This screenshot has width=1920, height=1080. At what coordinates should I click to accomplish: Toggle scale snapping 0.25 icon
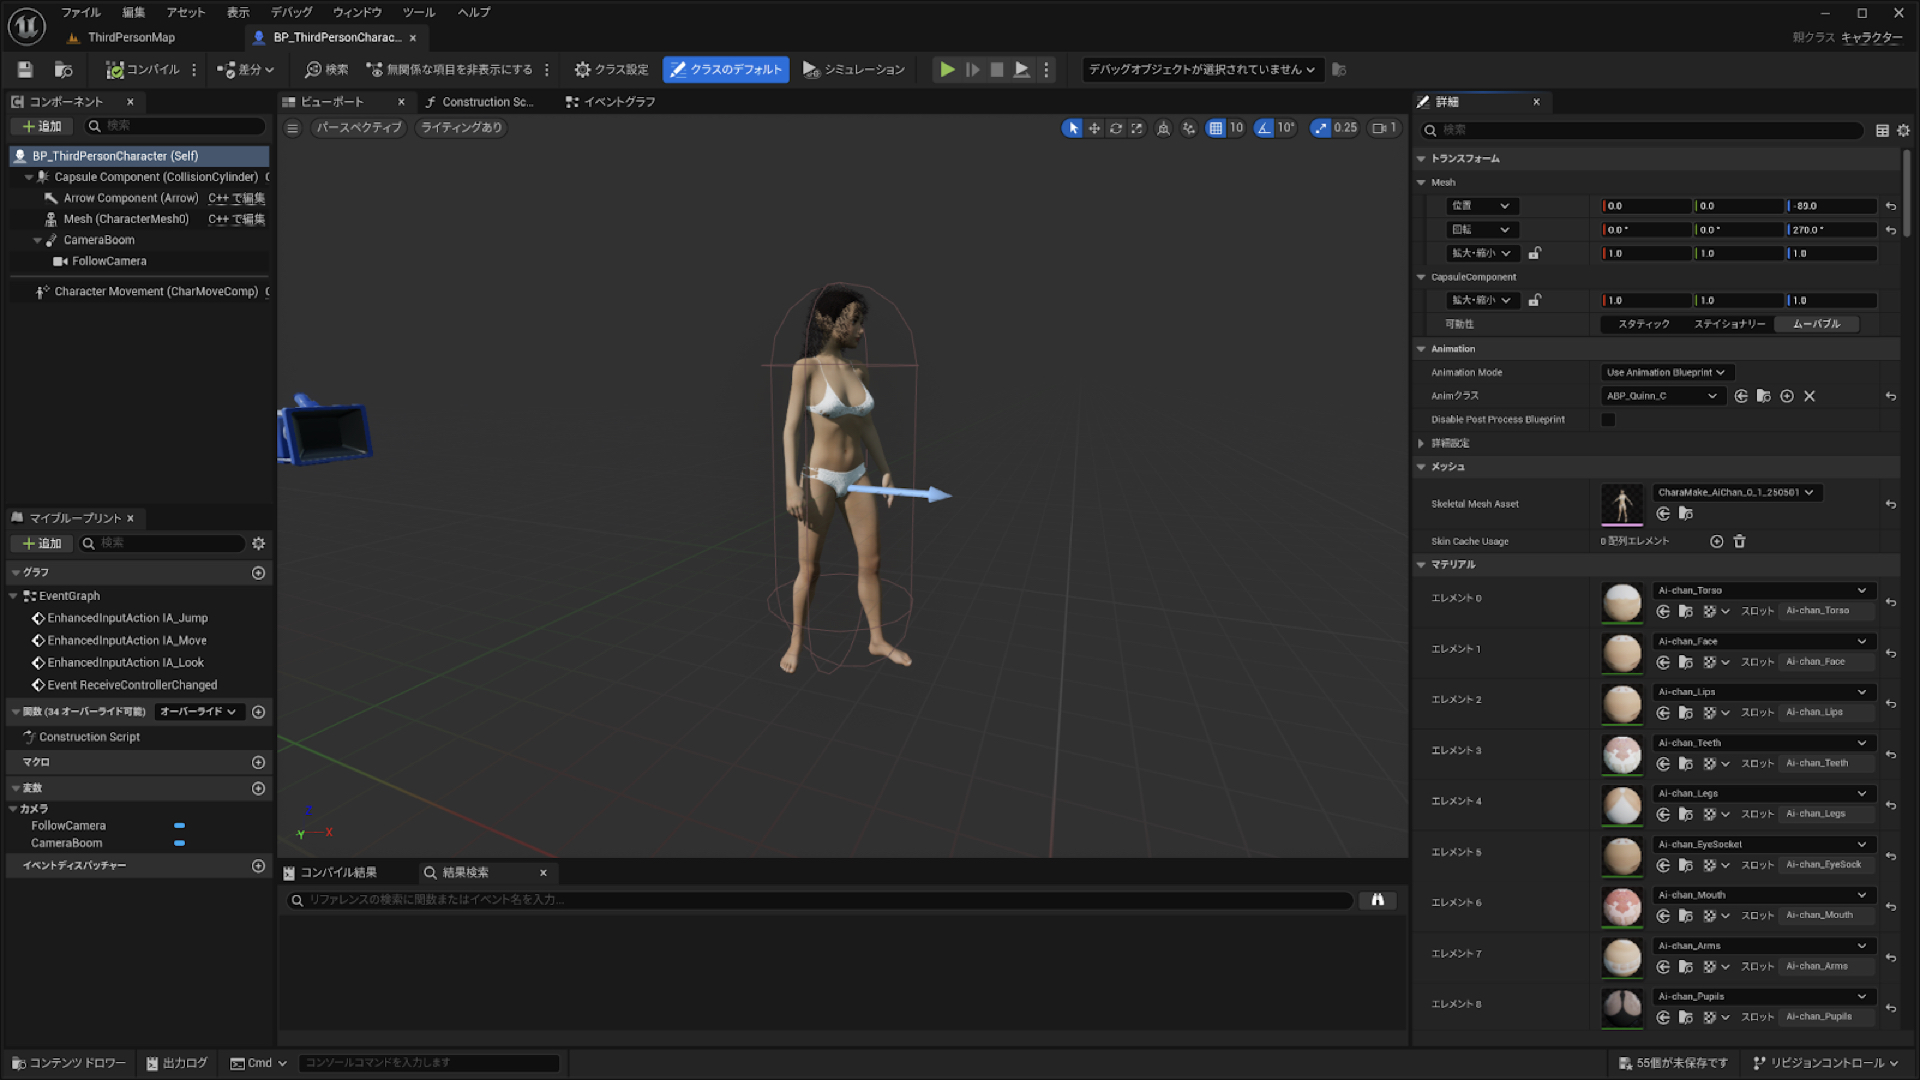click(x=1321, y=128)
